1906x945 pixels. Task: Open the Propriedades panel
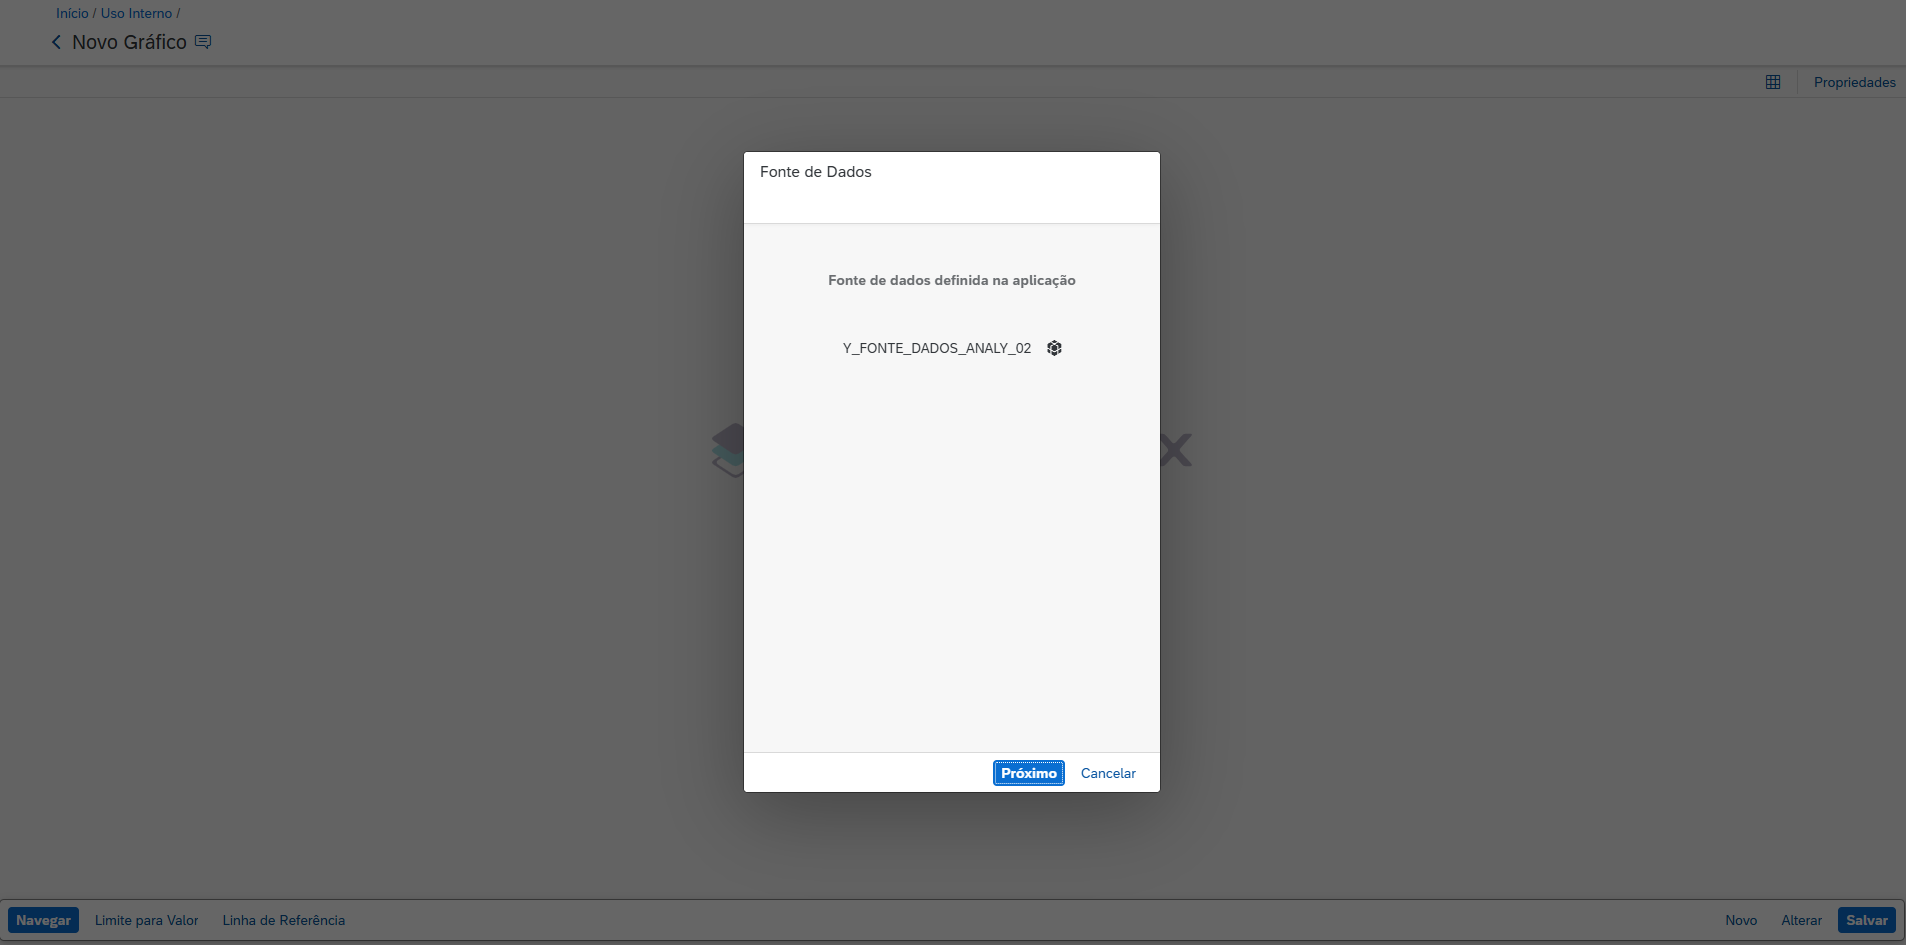(1854, 82)
